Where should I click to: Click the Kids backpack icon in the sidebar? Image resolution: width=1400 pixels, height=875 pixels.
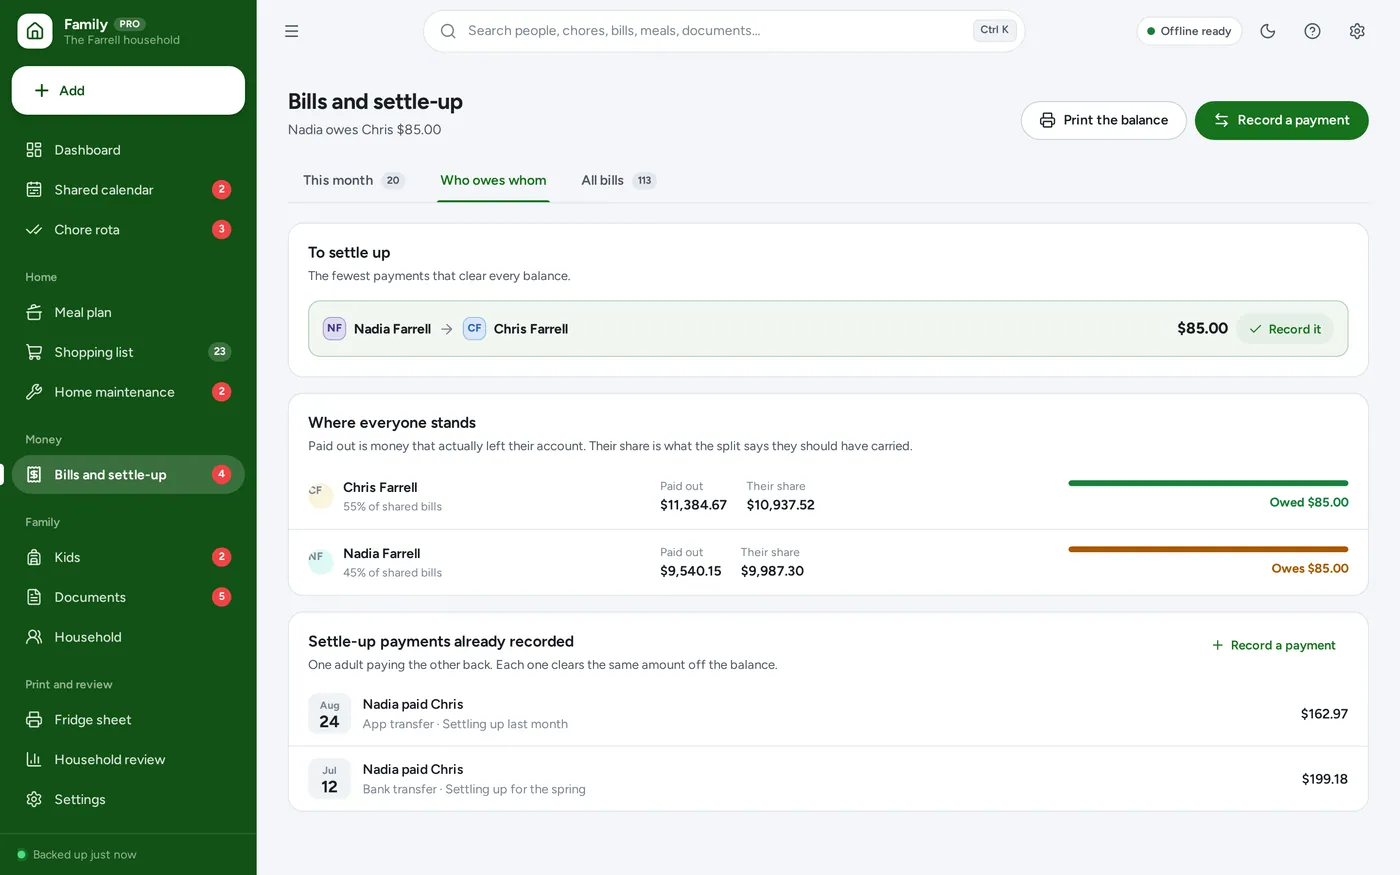(34, 557)
